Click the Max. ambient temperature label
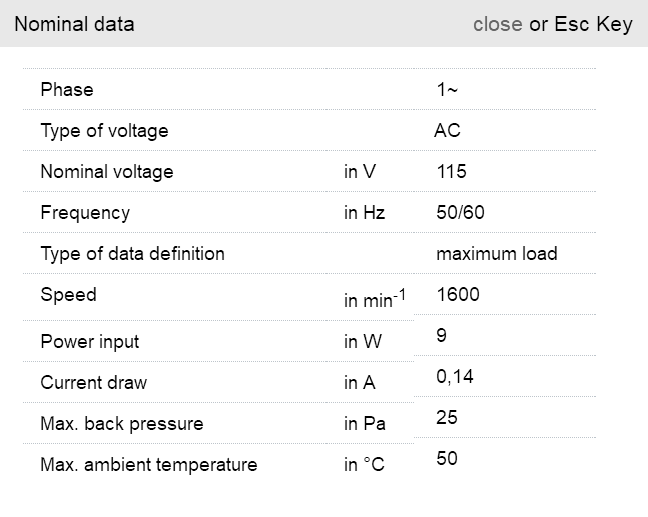648x517 pixels. click(x=148, y=465)
